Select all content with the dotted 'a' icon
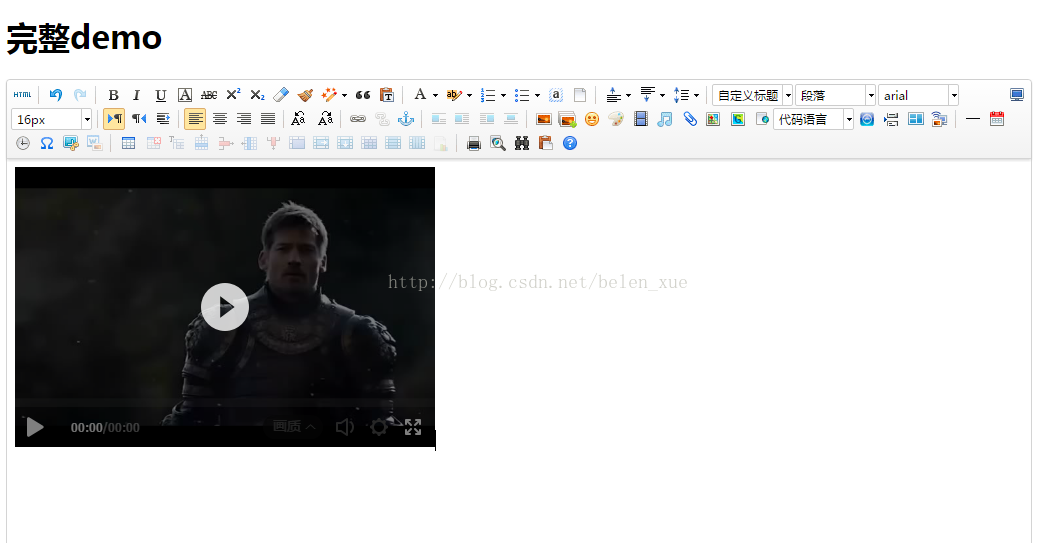This screenshot has height=543, width=1056. tap(556, 95)
